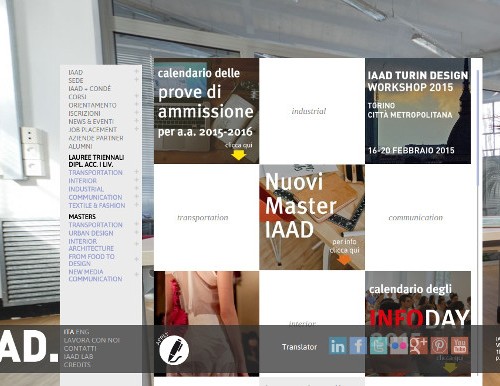Open the Twitter social icon
The height and width of the screenshot is (386, 500).
[378, 346]
